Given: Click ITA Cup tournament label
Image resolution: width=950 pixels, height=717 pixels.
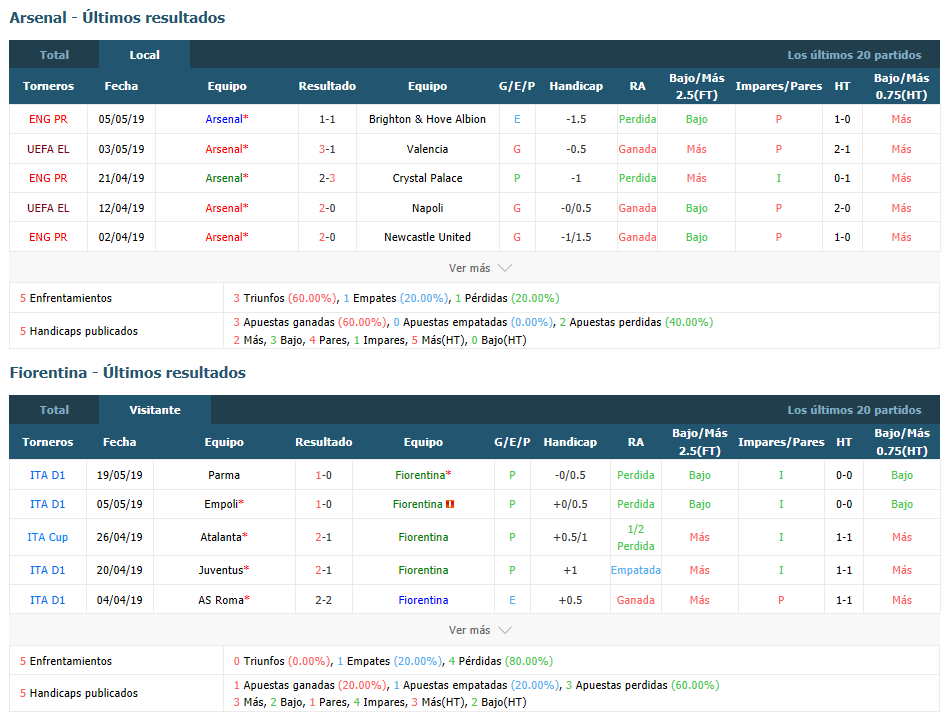Looking at the screenshot, I should coord(47,537).
